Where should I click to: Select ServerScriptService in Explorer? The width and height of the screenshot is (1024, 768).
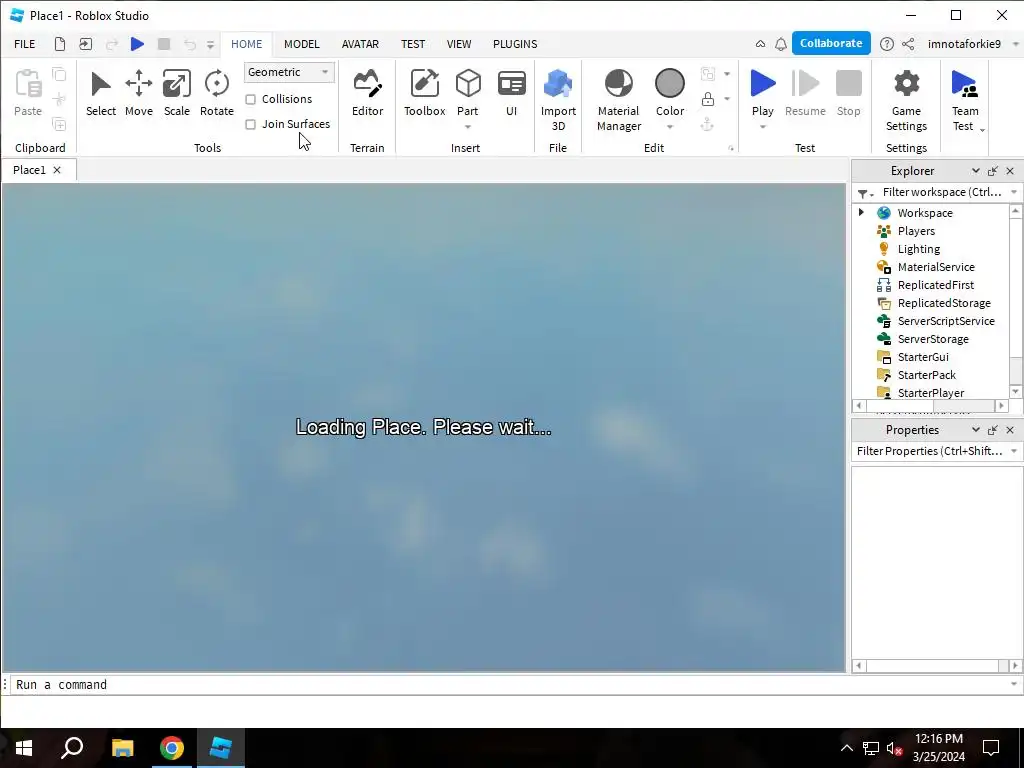(945, 321)
